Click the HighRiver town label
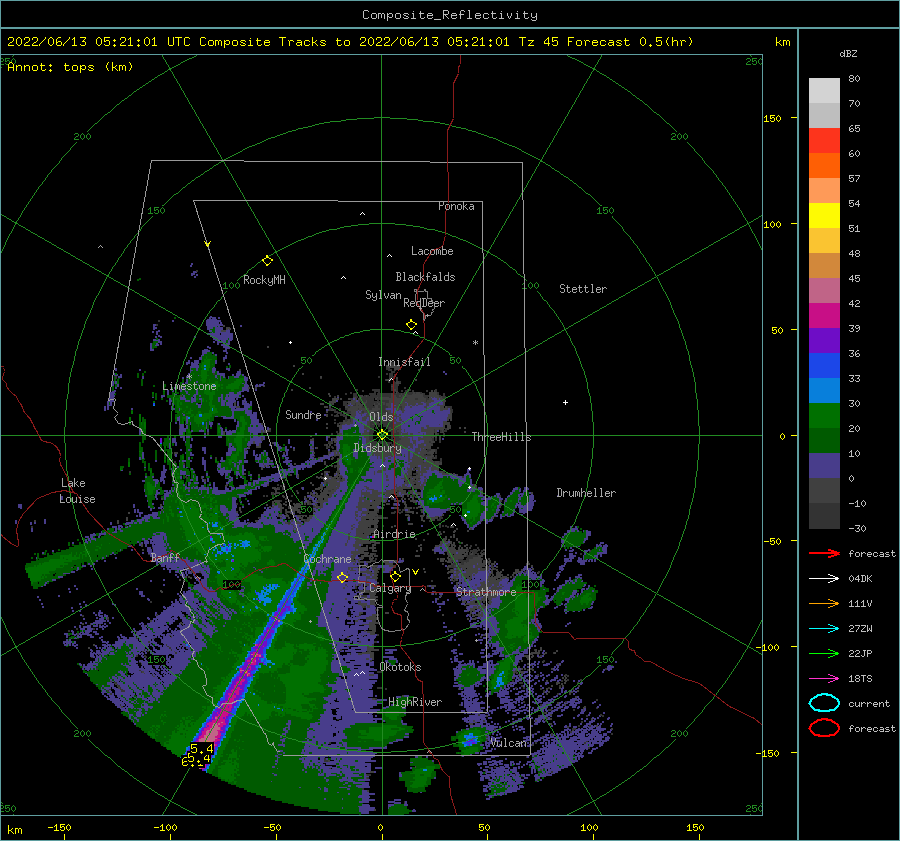The width and height of the screenshot is (900, 841). pos(415,702)
